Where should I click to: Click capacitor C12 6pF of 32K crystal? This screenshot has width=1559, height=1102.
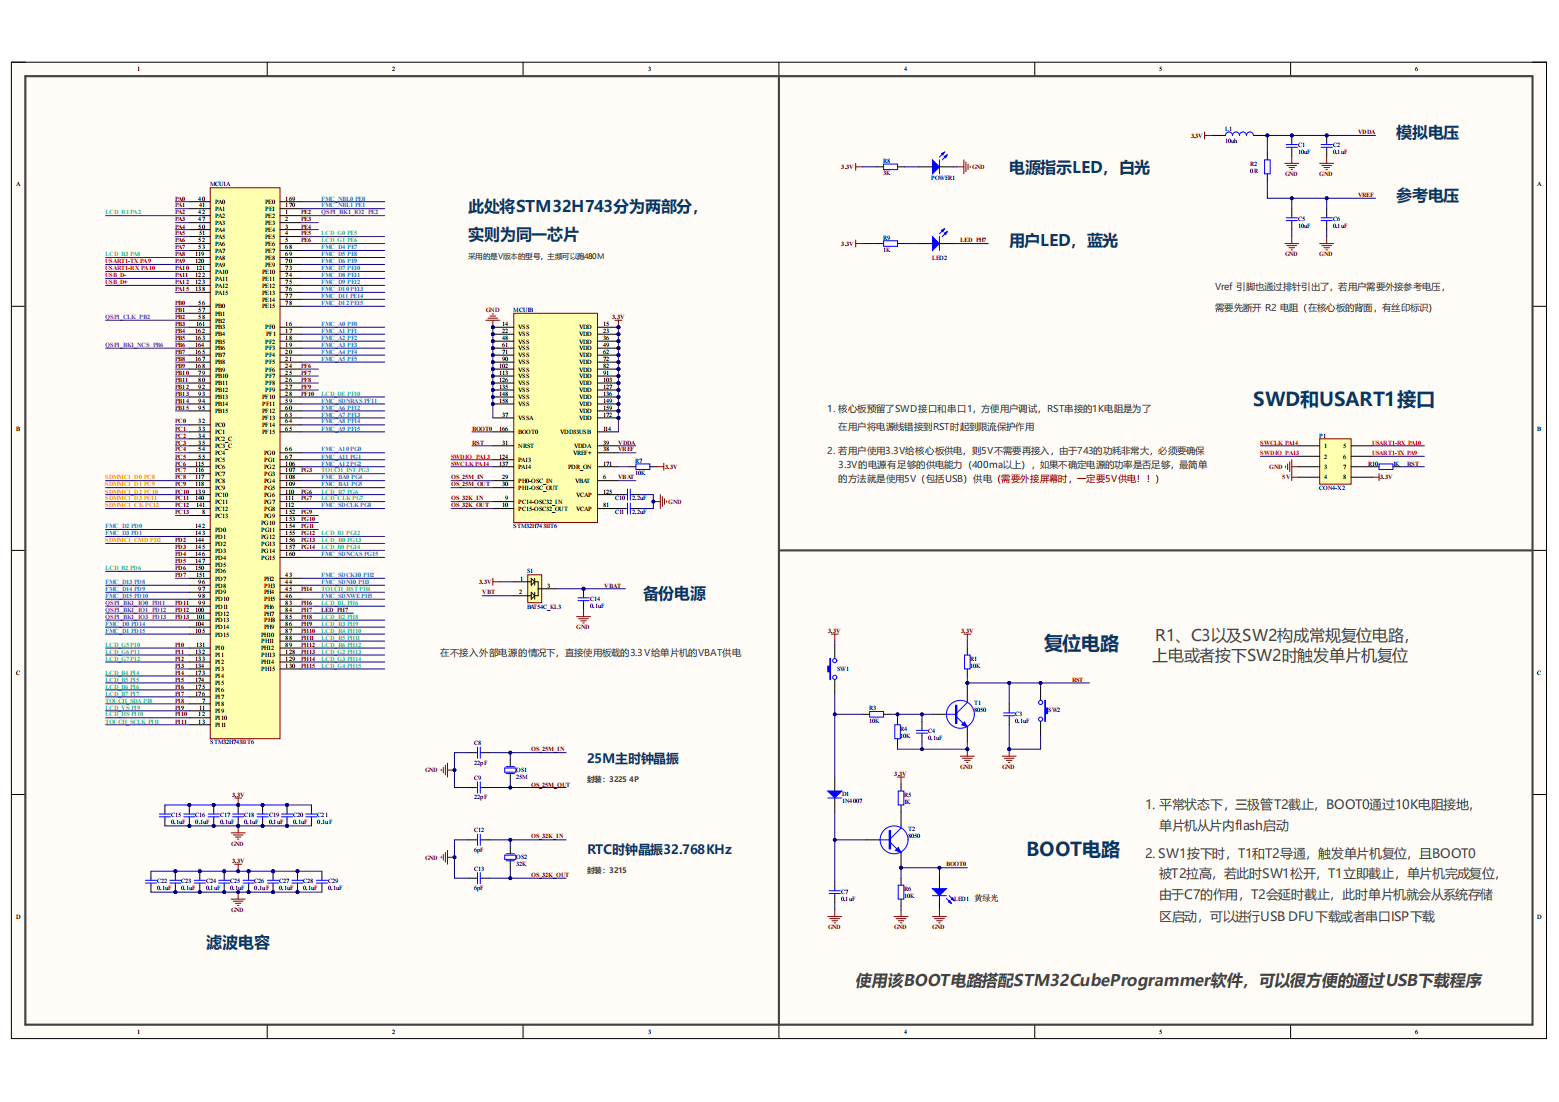(479, 838)
